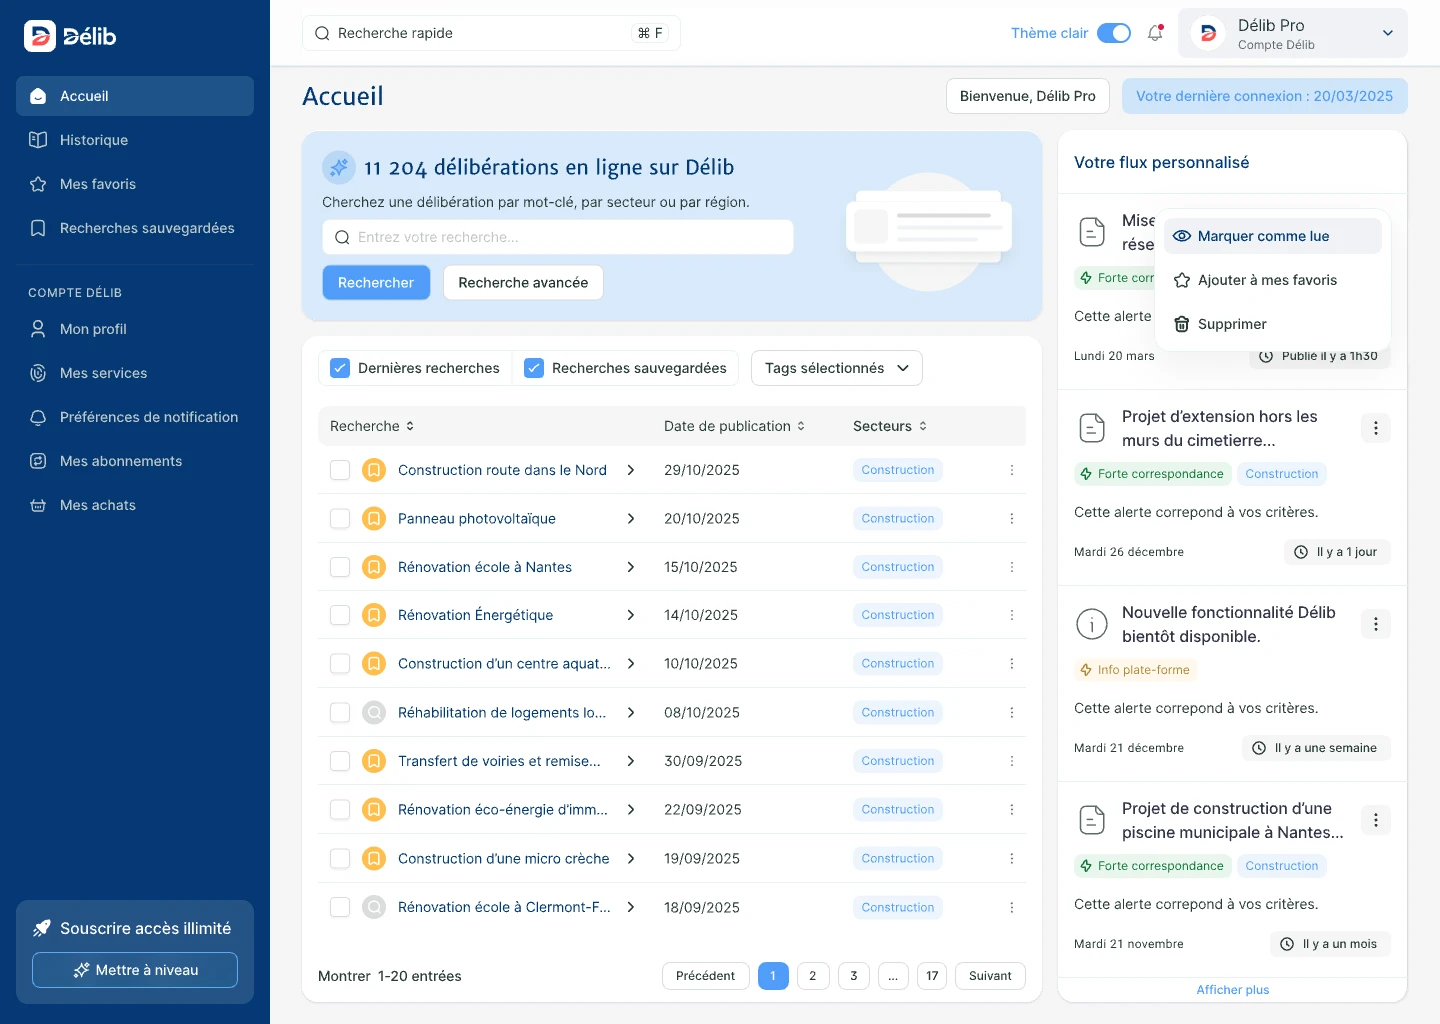1440x1024 pixels.
Task: Check the box for Construction d'une micro crèche
Action: (340, 859)
